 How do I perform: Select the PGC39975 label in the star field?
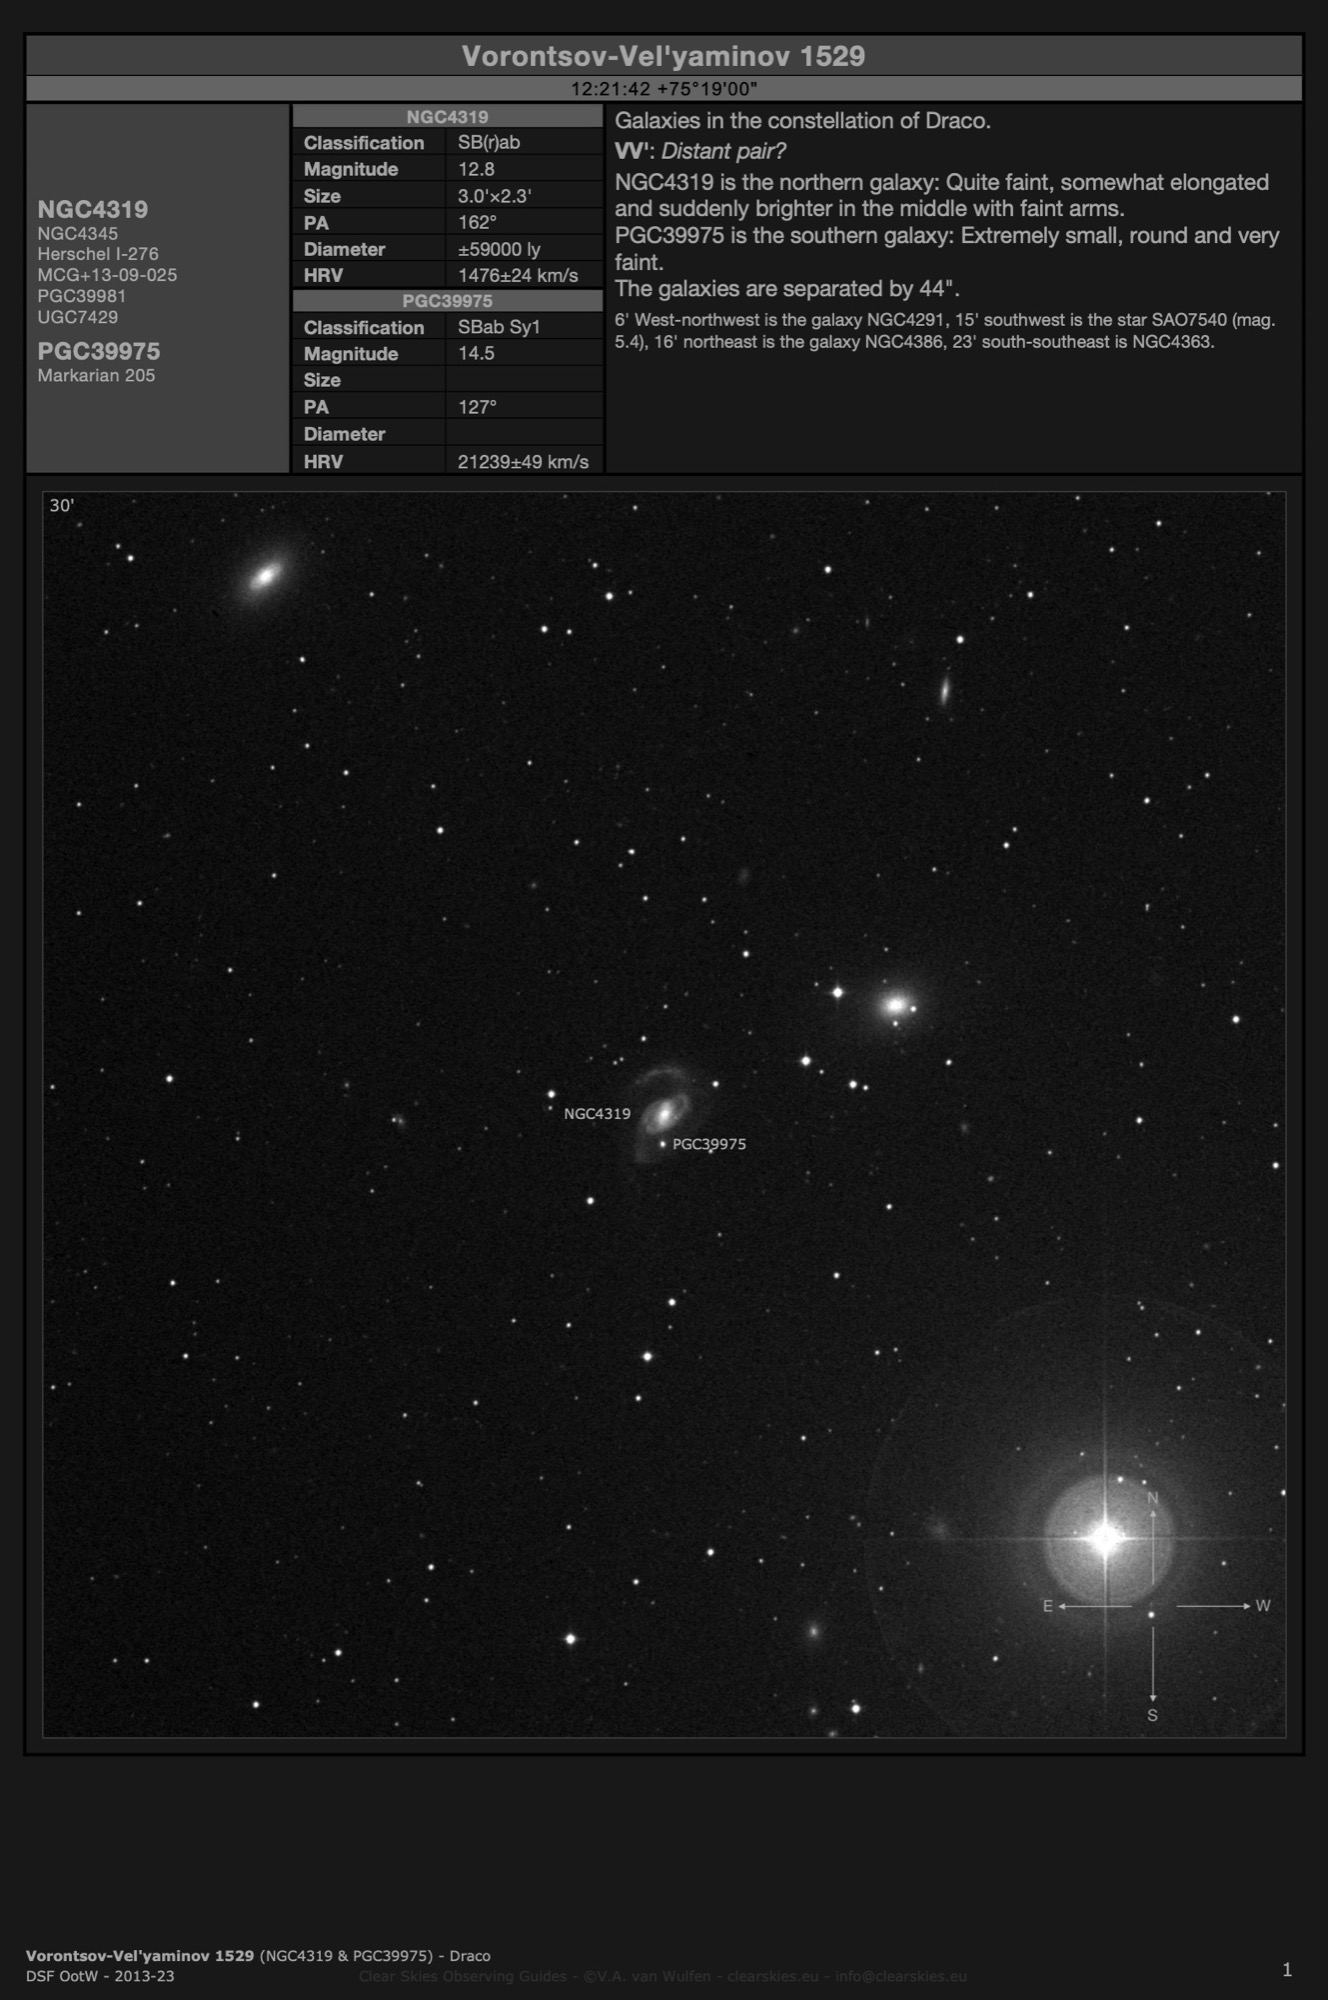point(709,1145)
